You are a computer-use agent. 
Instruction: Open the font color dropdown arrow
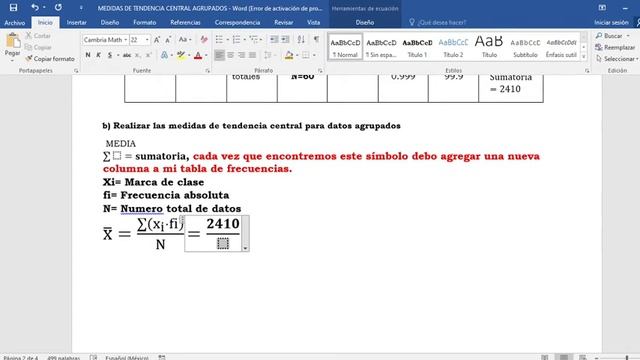pos(206,55)
